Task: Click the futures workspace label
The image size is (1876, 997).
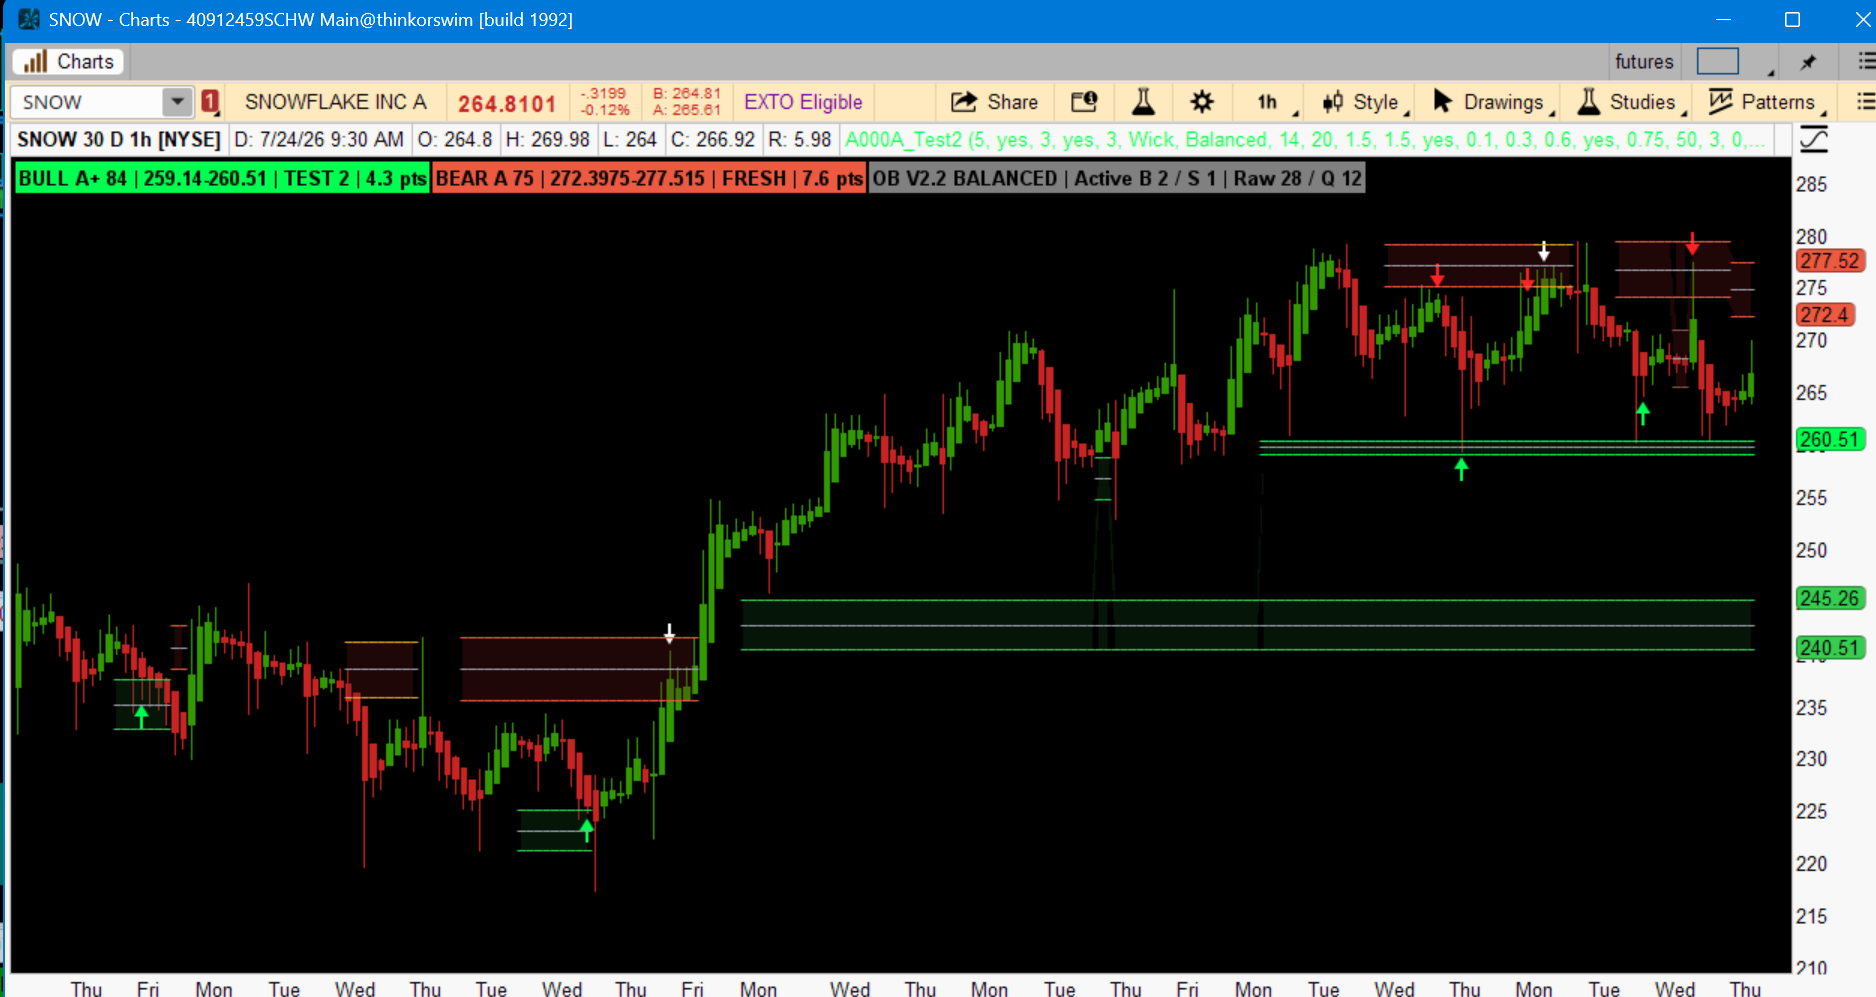Action: coord(1644,62)
